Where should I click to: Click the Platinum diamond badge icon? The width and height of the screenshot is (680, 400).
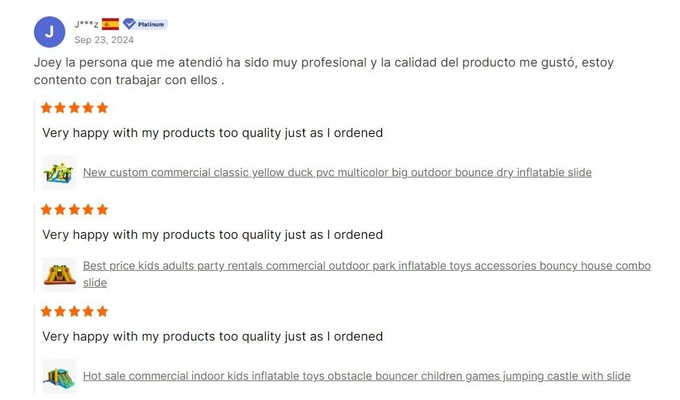(x=129, y=24)
